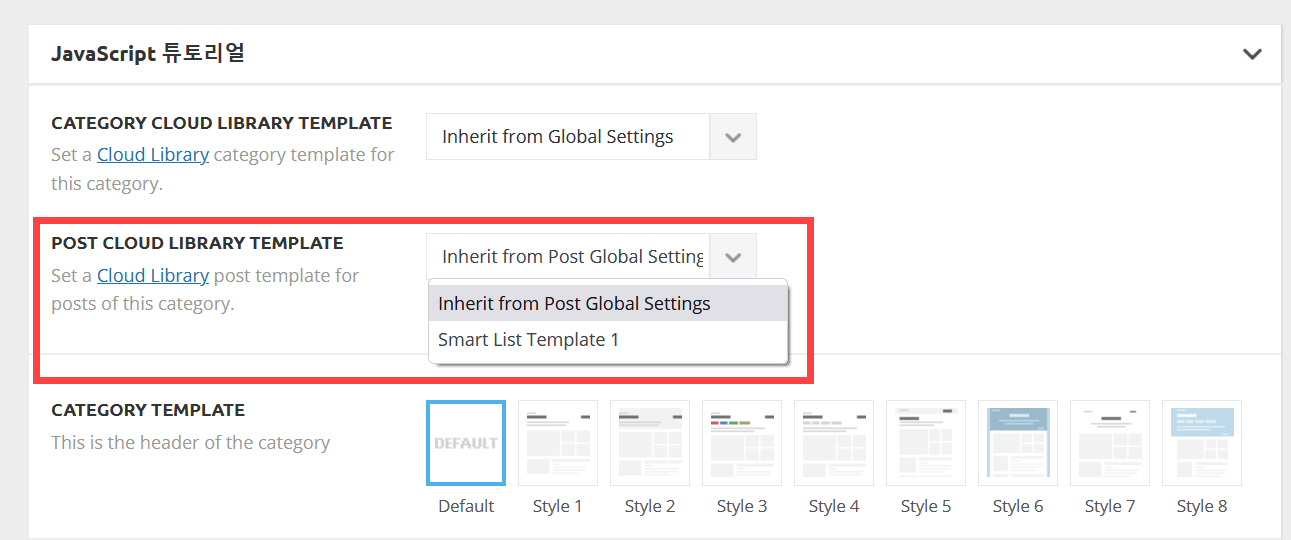Click the Style 5 caption text
The height and width of the screenshot is (540, 1291).
click(x=926, y=506)
